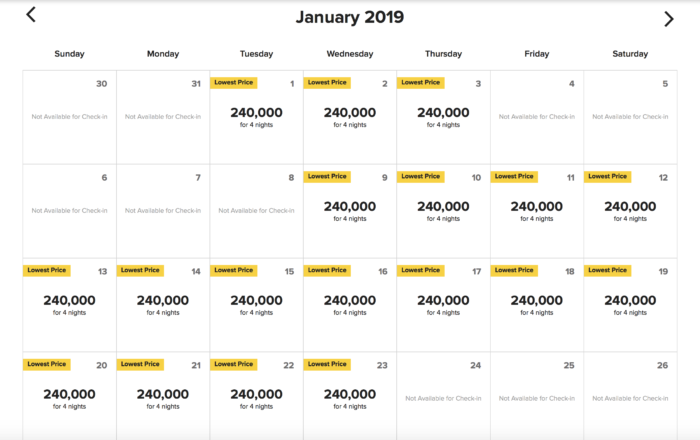Choose Friday January 11 cell

pos(537,211)
